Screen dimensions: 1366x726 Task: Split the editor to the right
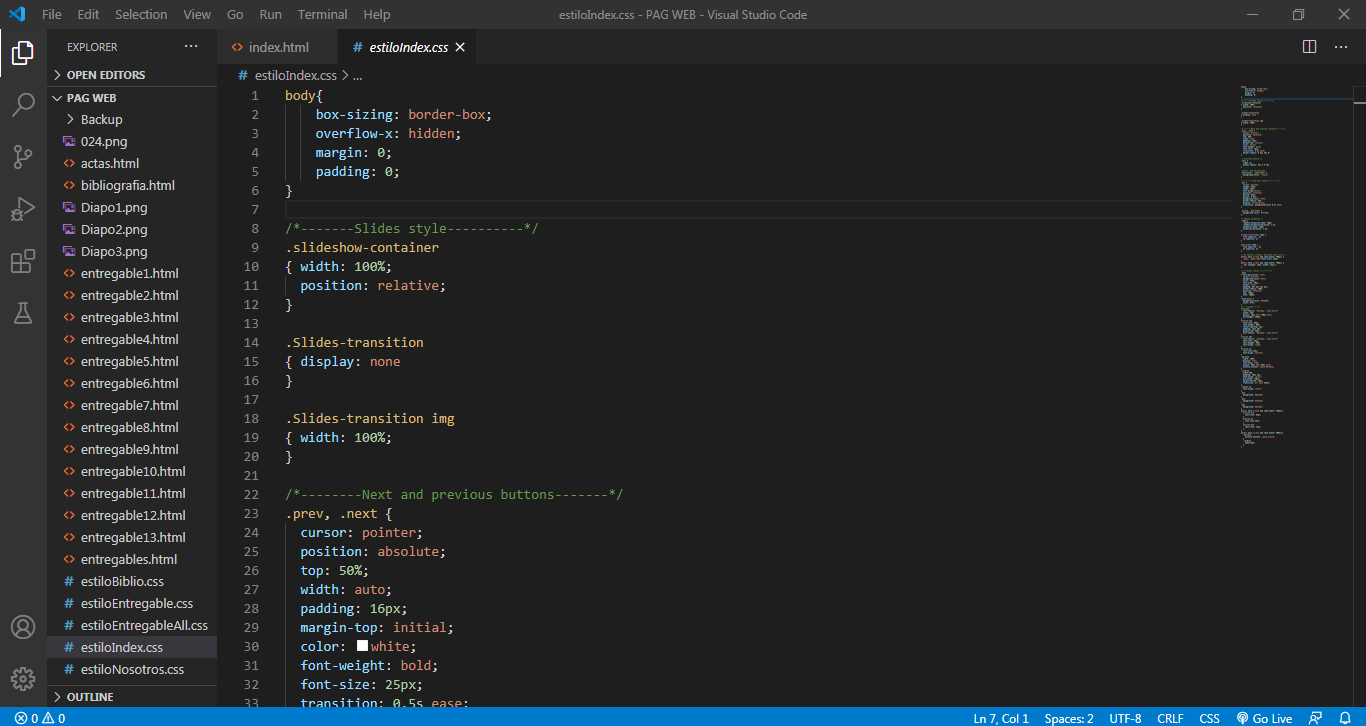[x=1309, y=47]
